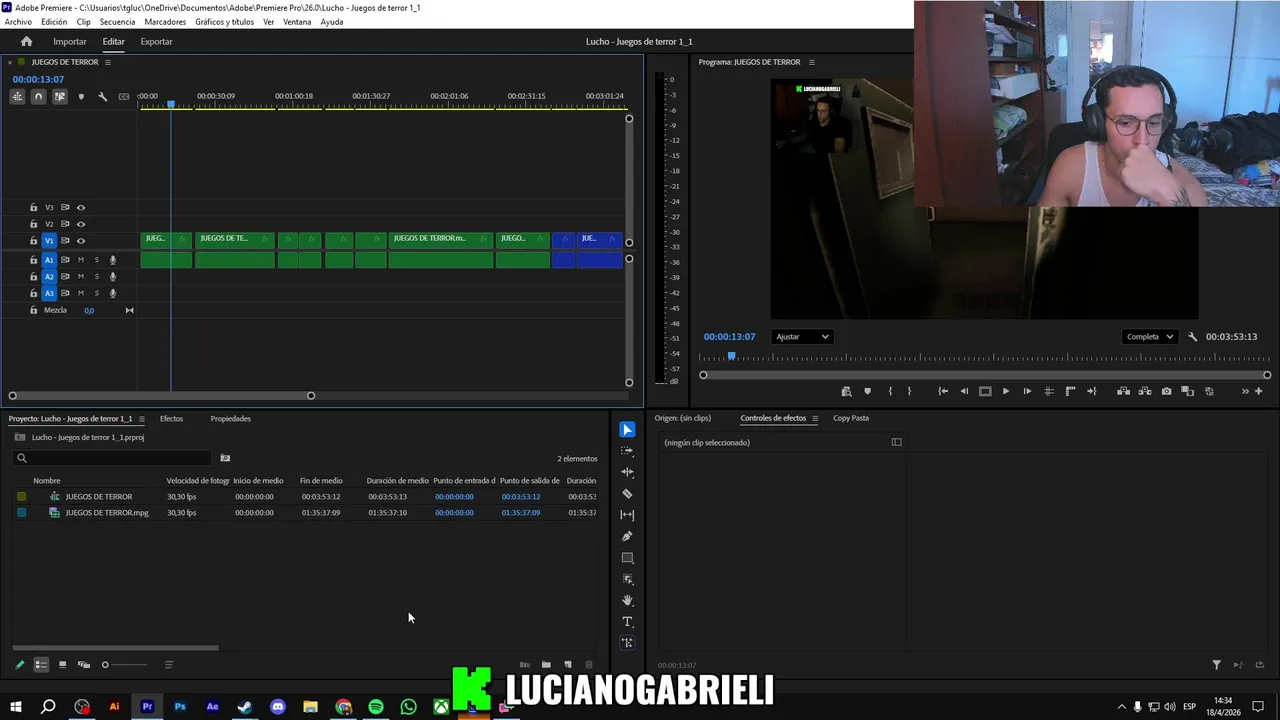Click New Item icon in Project panel
Image resolution: width=1280 pixels, height=720 pixels.
568,665
